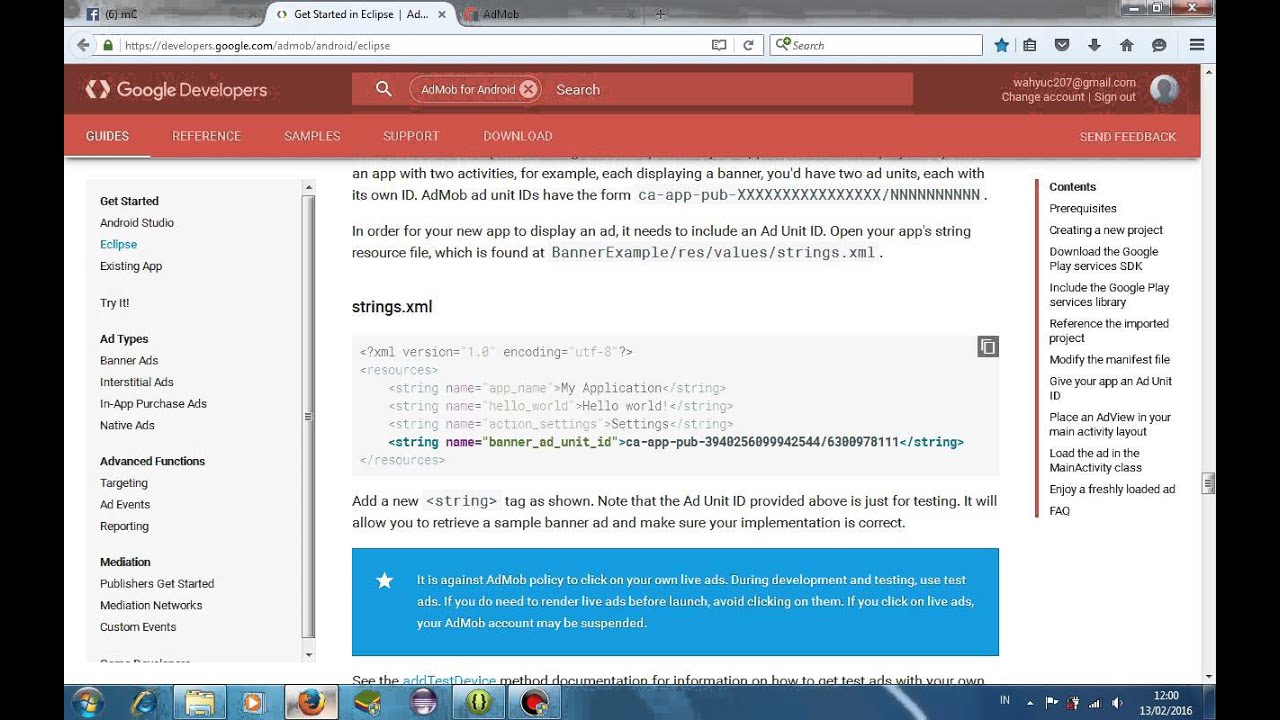Click the volume speaker tray icon

[1118, 703]
